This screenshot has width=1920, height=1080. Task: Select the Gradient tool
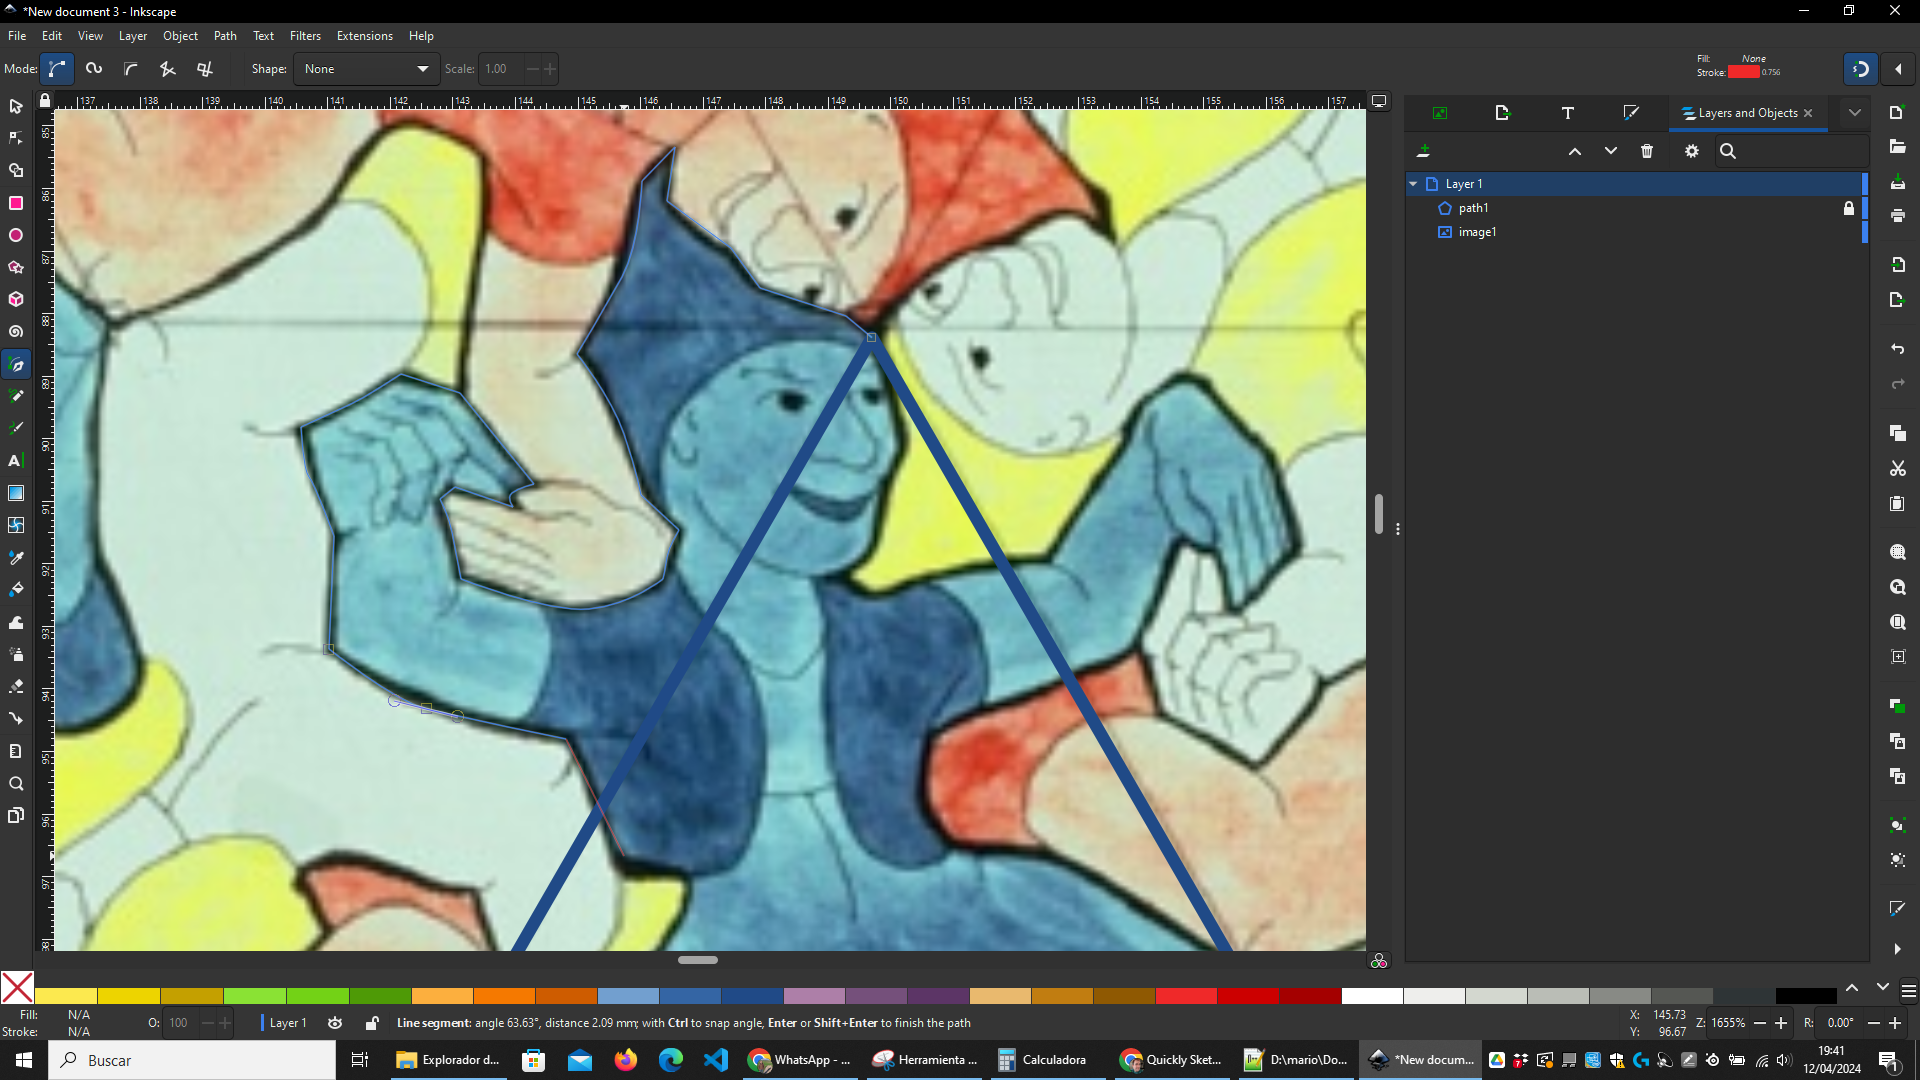pyautogui.click(x=16, y=493)
